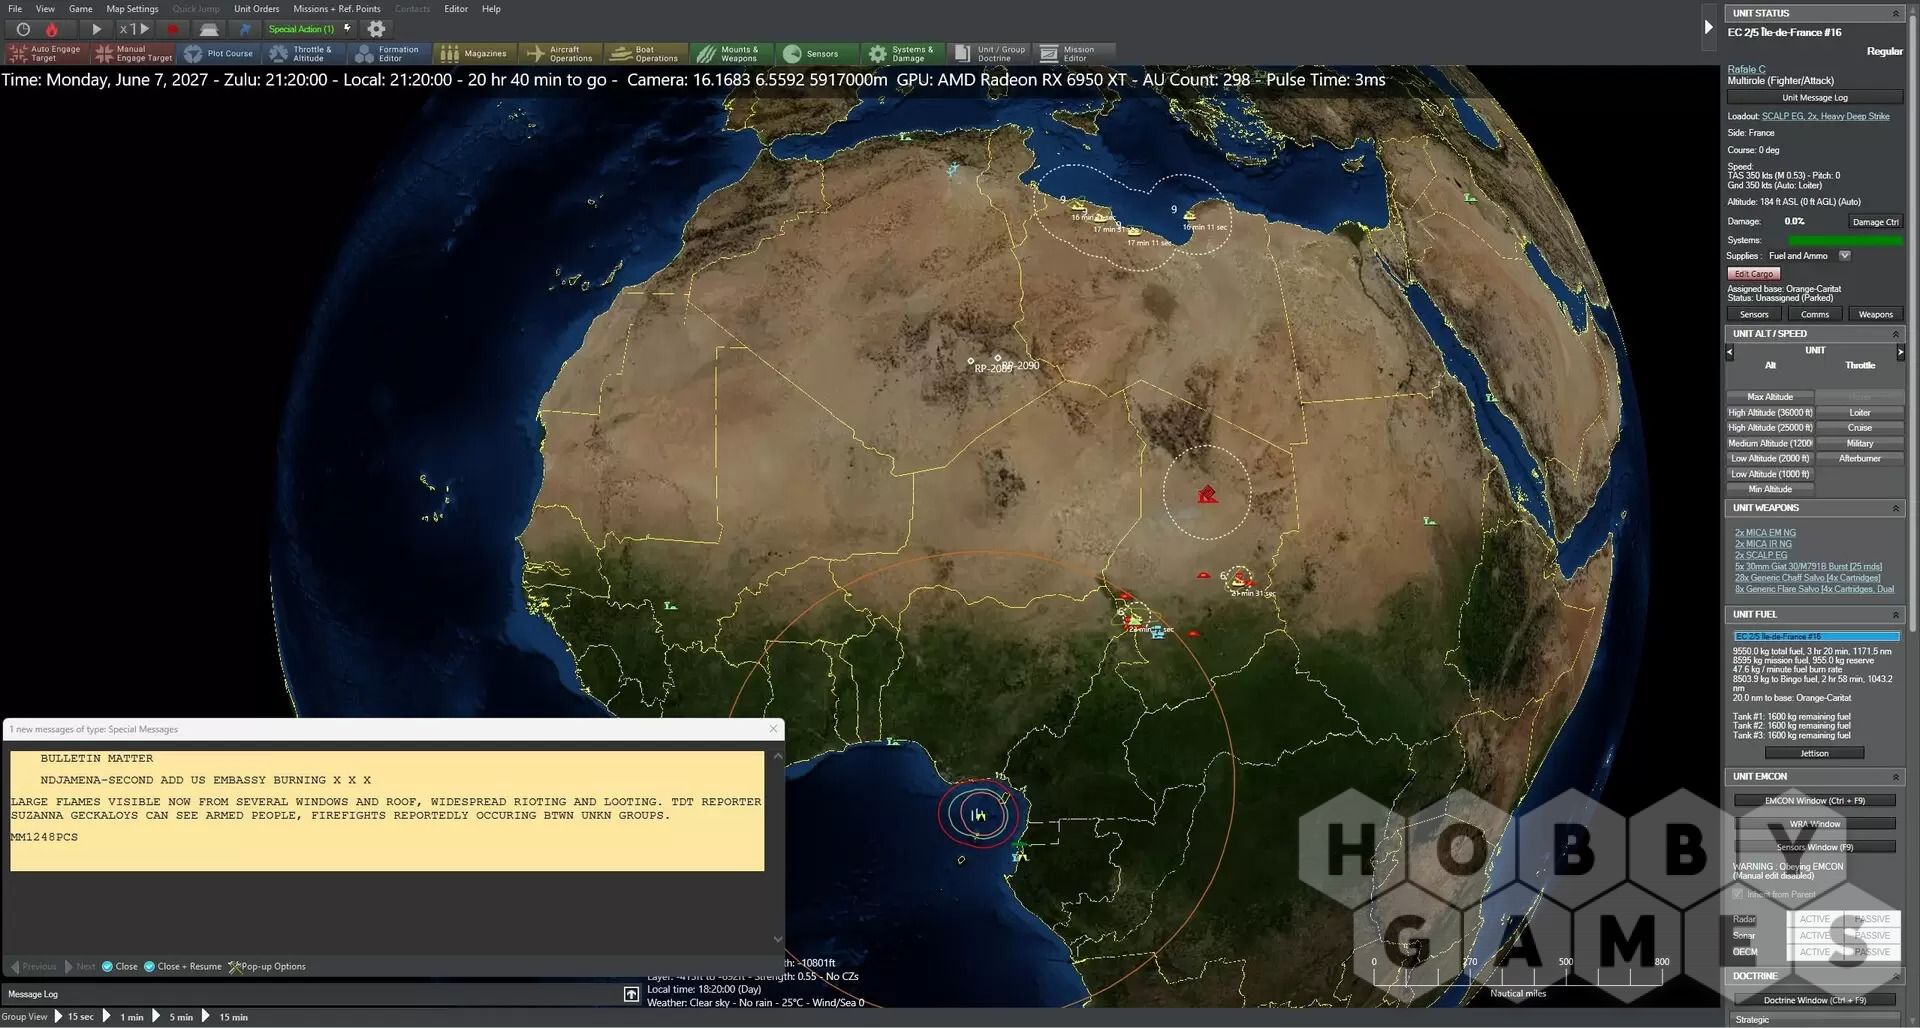Viewport: 1920px width, 1028px height.
Task: Set OECM to PASSIVE
Action: [1871, 952]
